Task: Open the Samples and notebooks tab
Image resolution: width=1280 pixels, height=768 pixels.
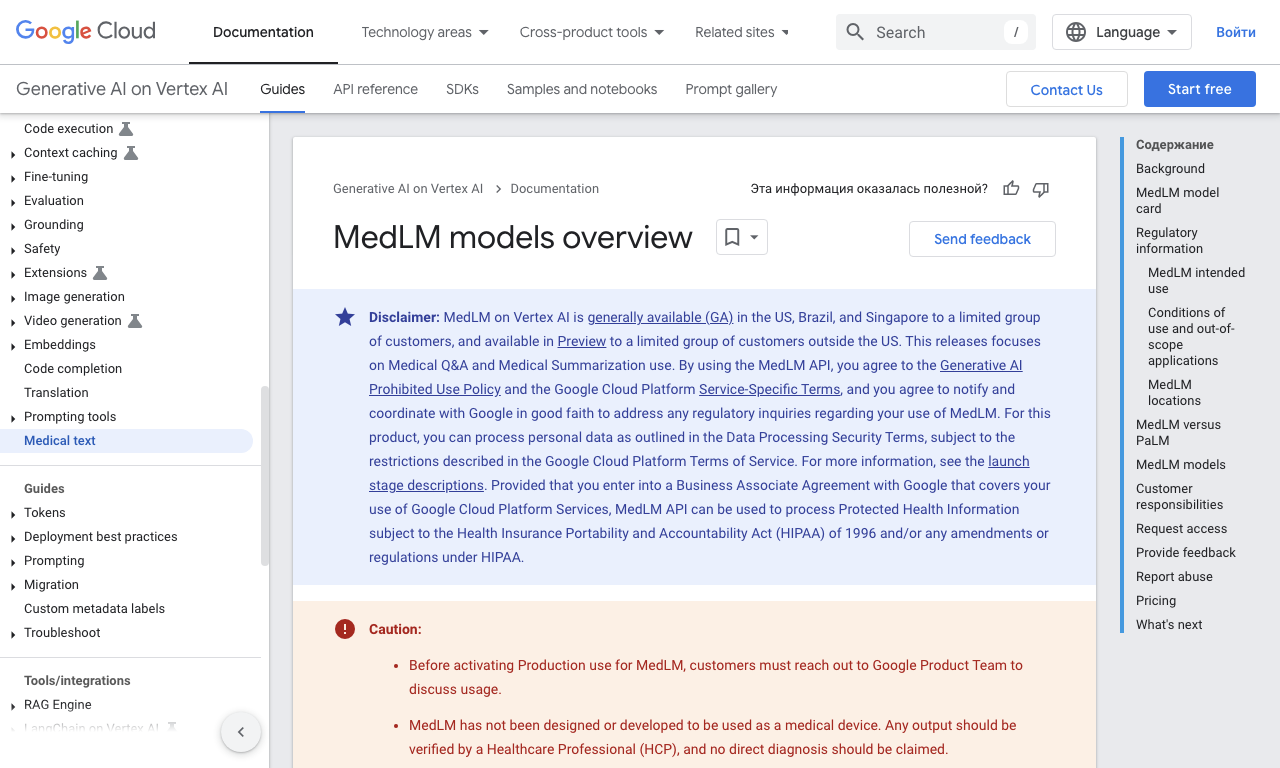Action: pos(582,89)
